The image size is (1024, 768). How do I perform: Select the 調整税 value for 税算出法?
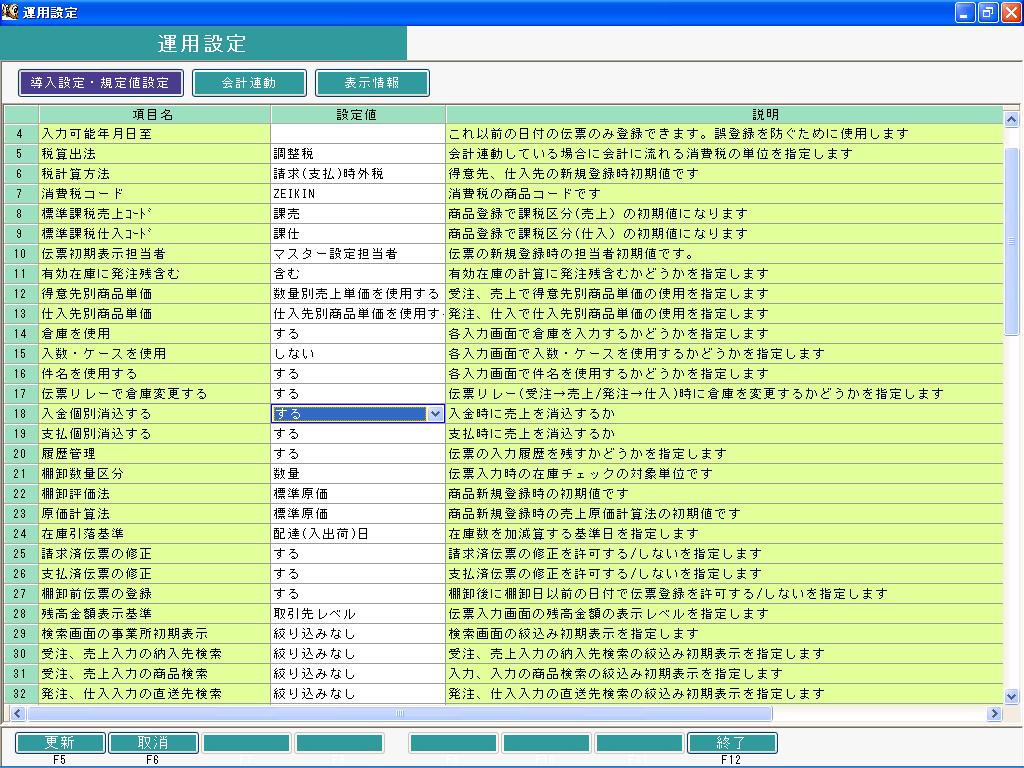(358, 153)
